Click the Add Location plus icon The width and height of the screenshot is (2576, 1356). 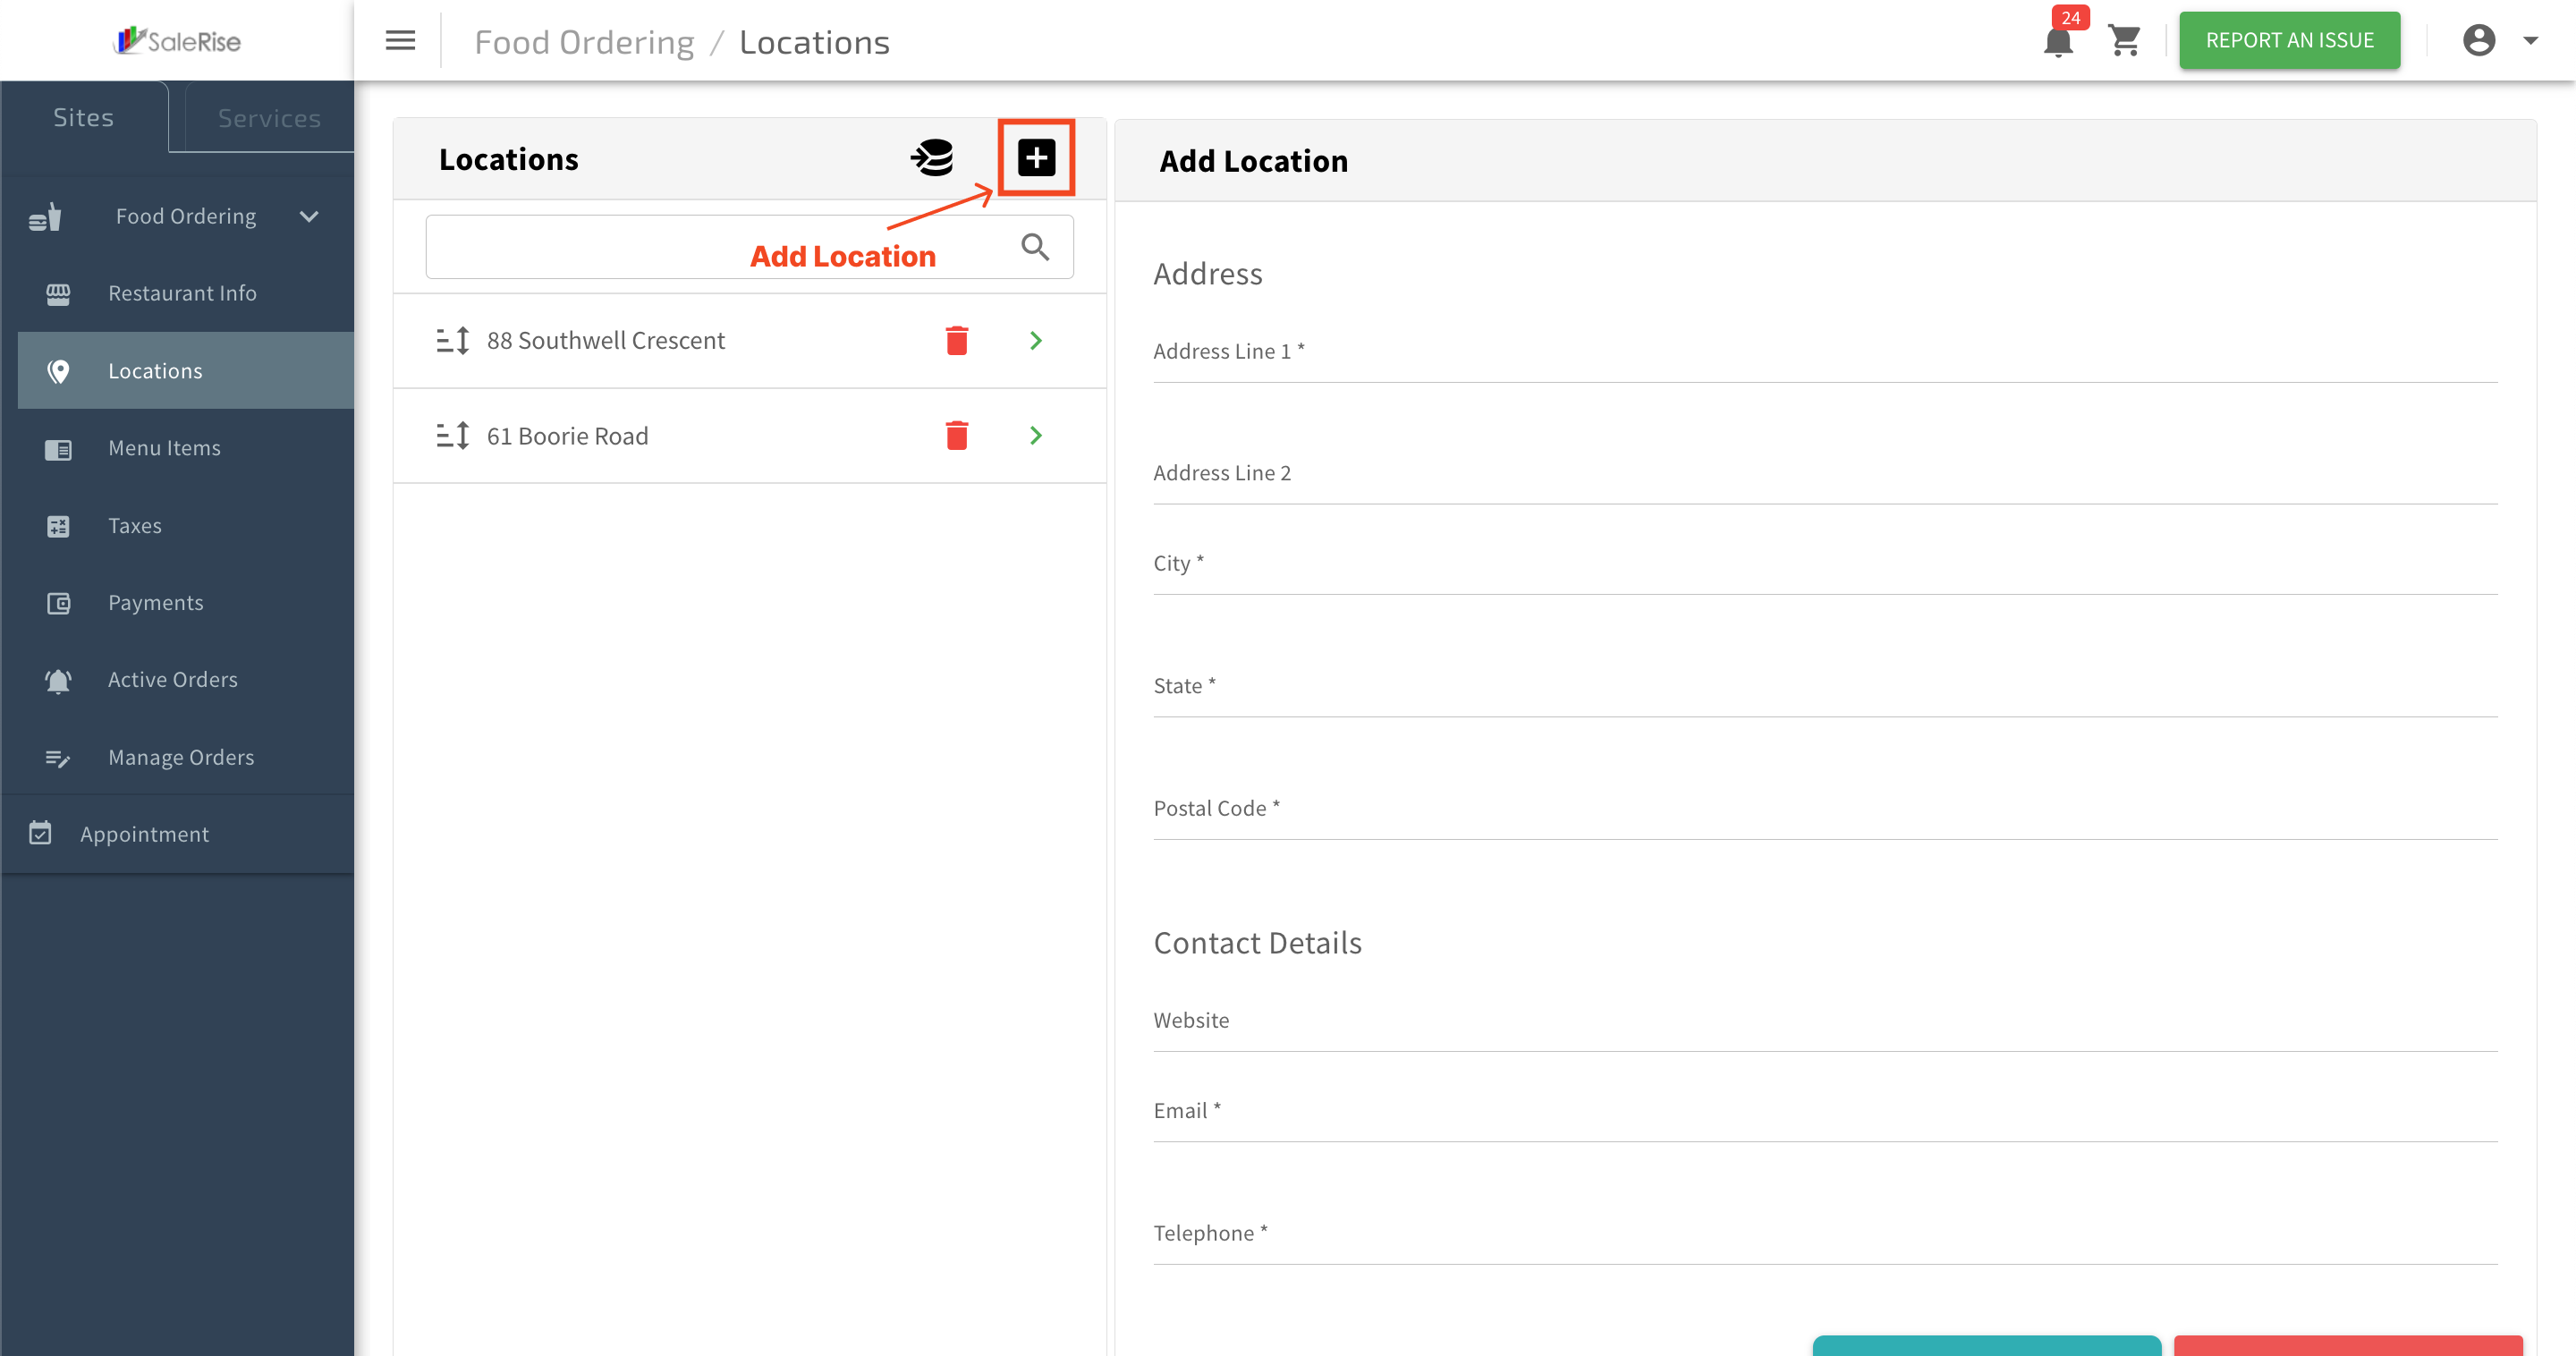pyautogui.click(x=1036, y=158)
